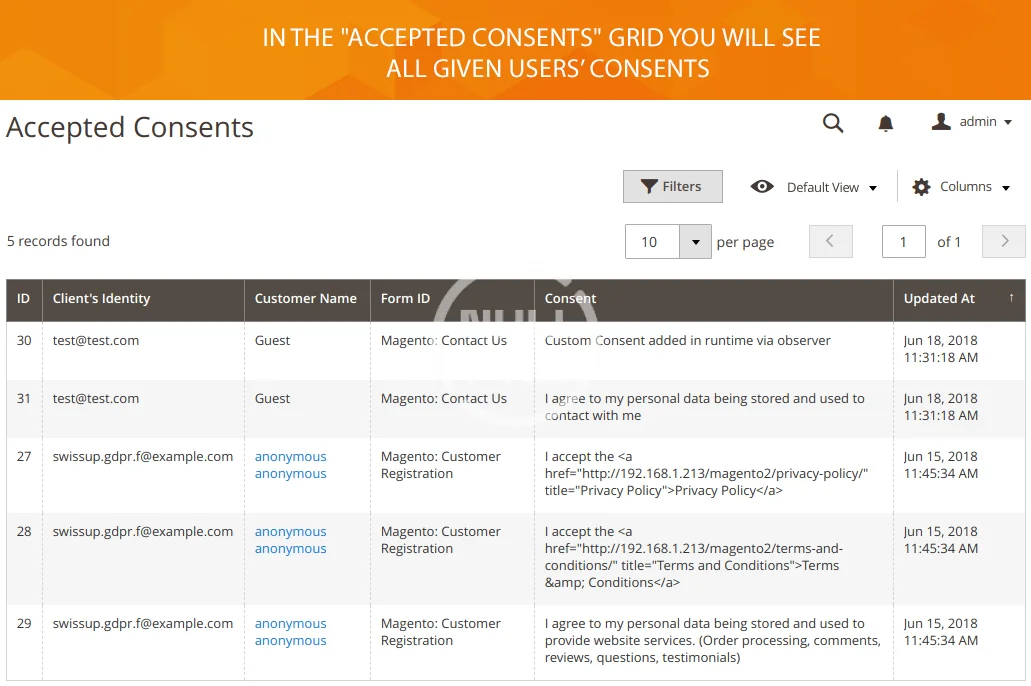Sort by Client's Identity column header
Screen dimensions: 1031x686
(x=101, y=299)
